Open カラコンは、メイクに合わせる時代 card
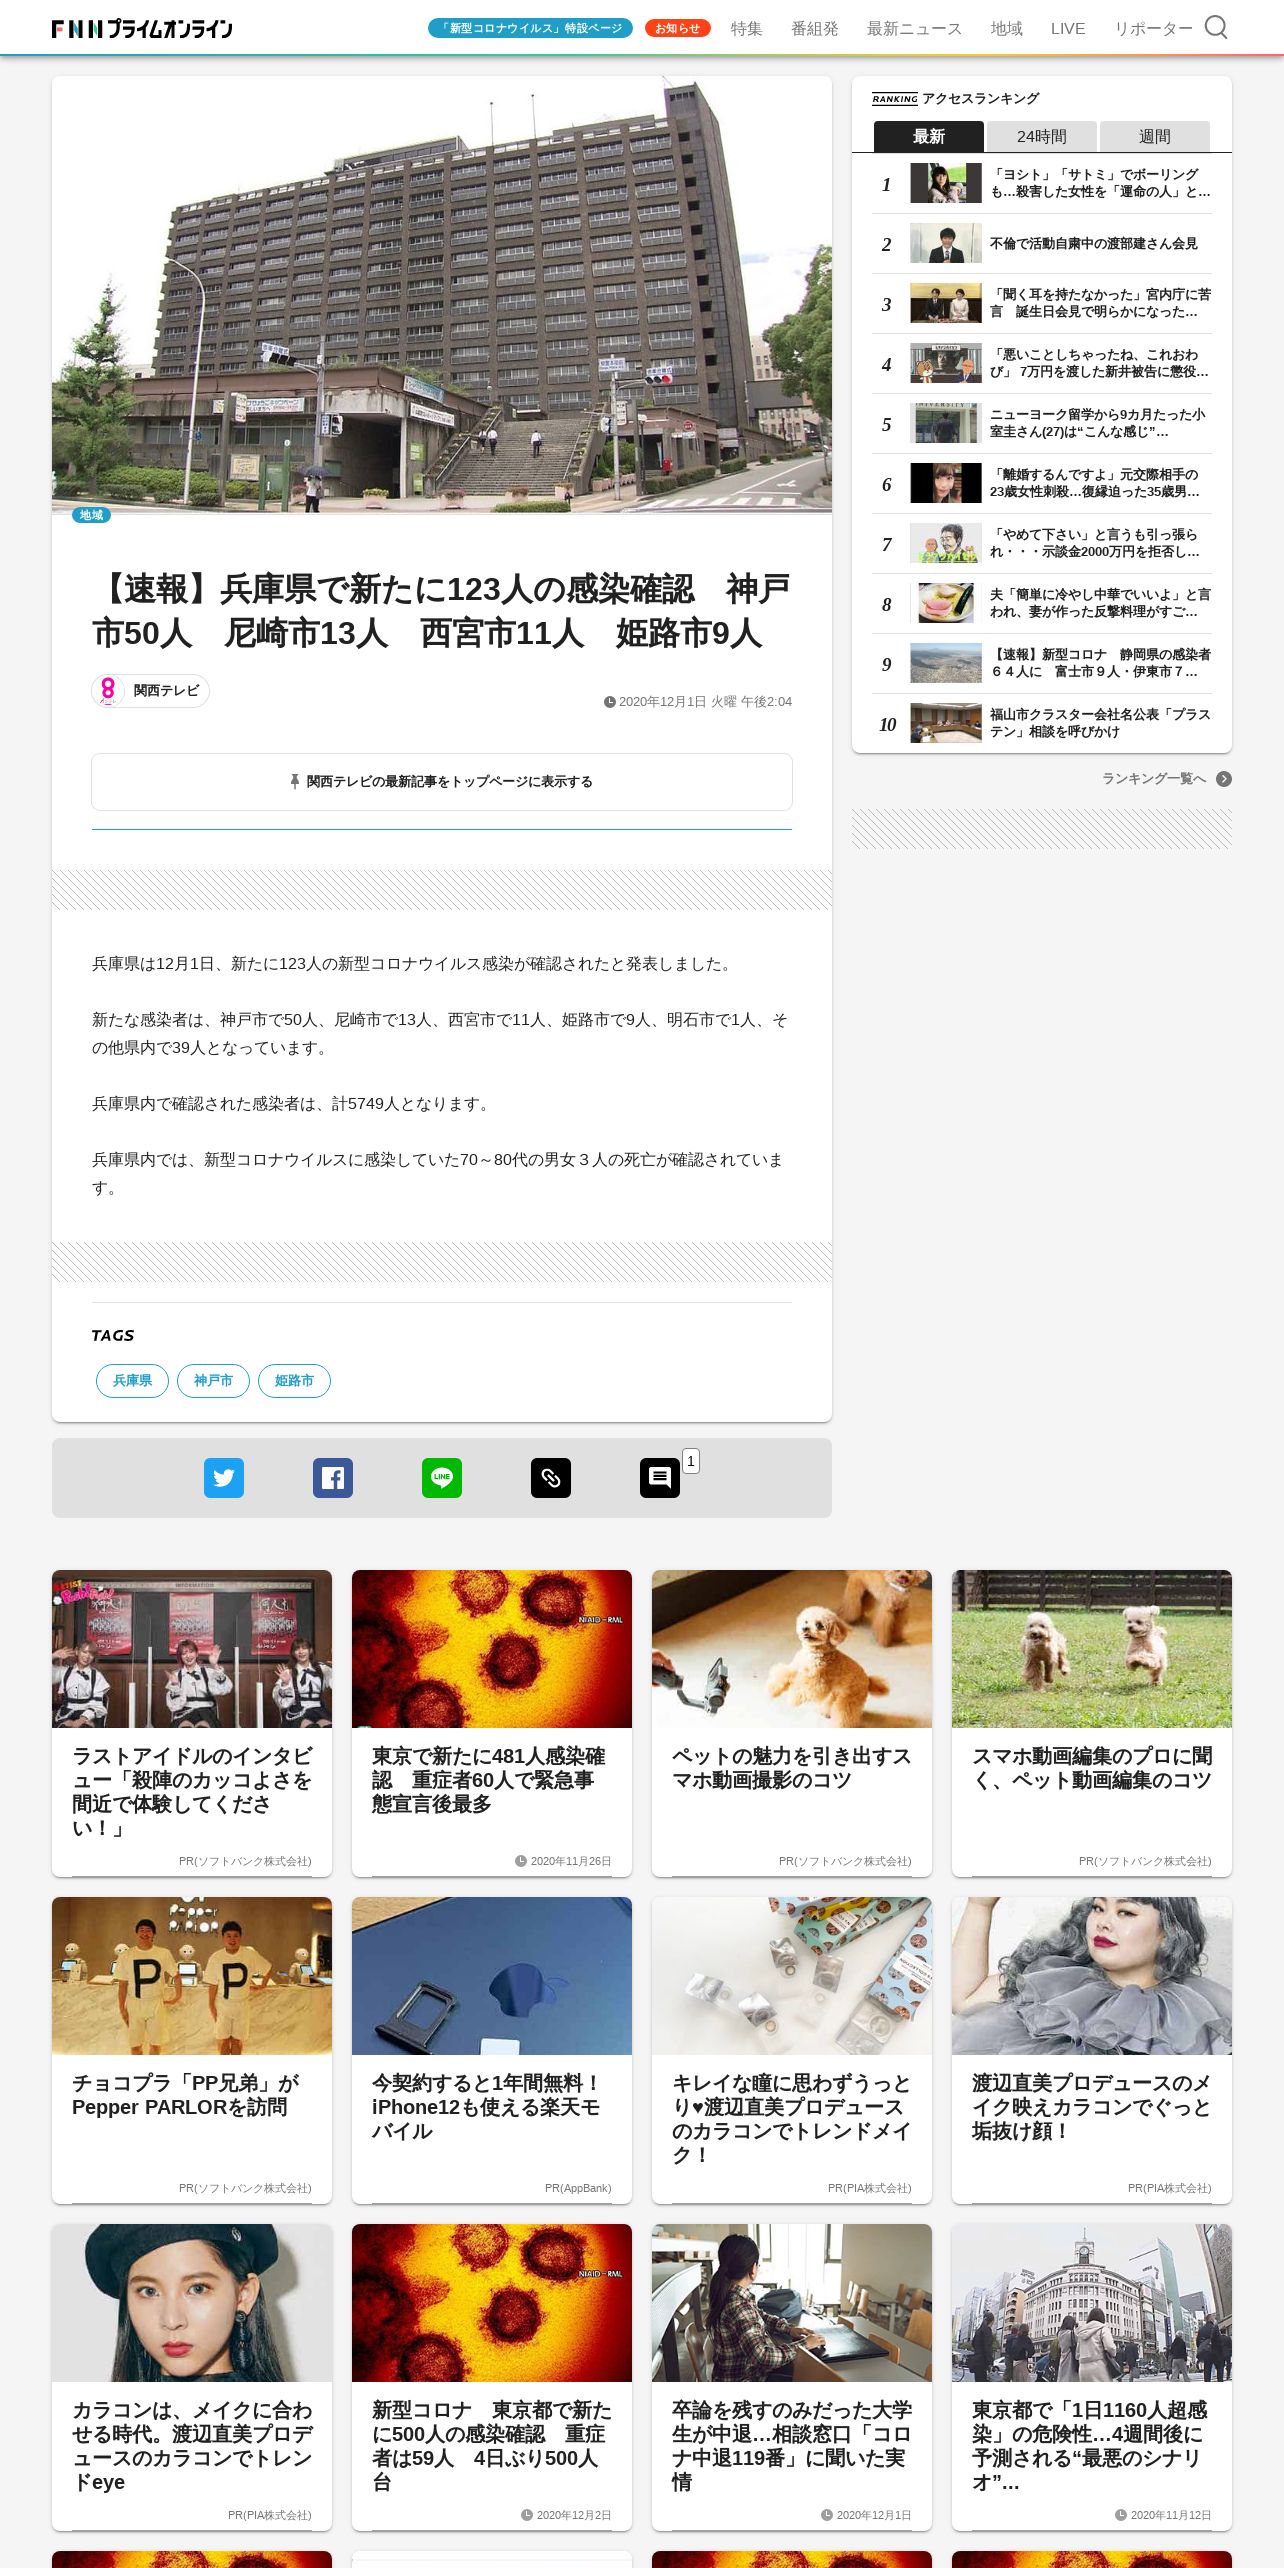 point(192,2377)
